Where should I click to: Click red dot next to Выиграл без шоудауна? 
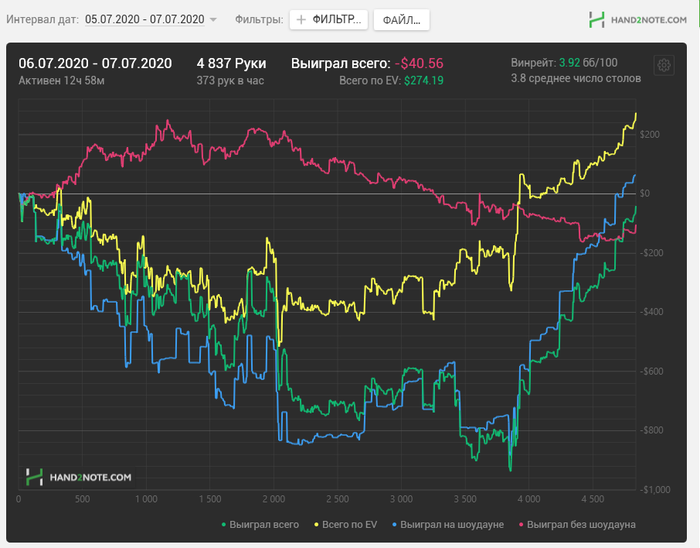point(521,525)
